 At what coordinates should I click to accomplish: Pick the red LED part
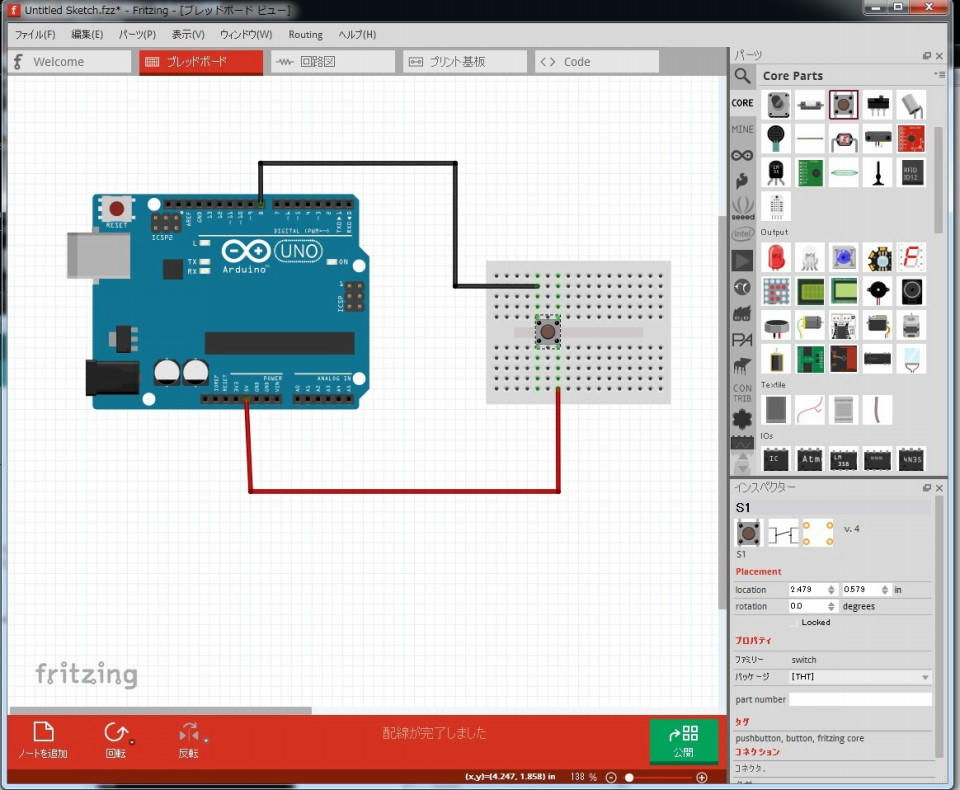tap(776, 257)
